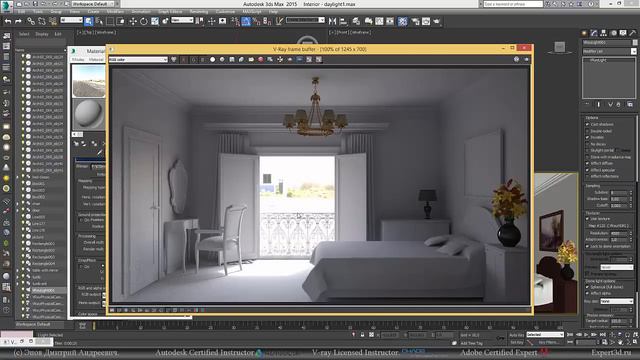This screenshot has height=360, width=640.
Task: Open Customize menu
Action: click(225, 12)
